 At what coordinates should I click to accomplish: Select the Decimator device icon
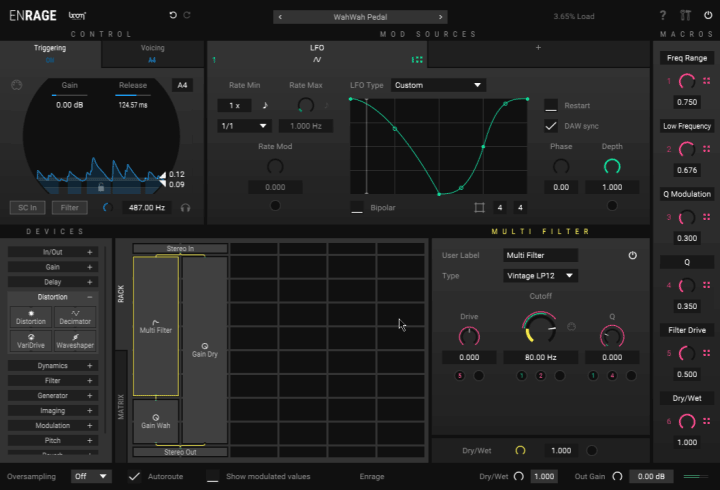coord(75,318)
